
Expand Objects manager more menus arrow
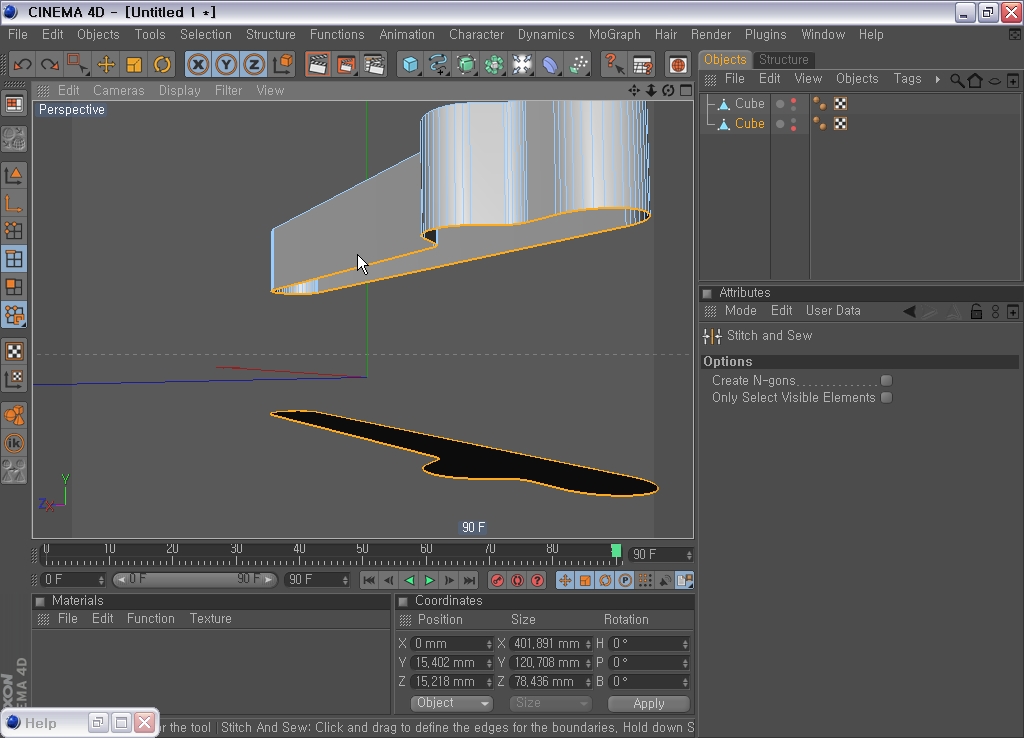938,79
